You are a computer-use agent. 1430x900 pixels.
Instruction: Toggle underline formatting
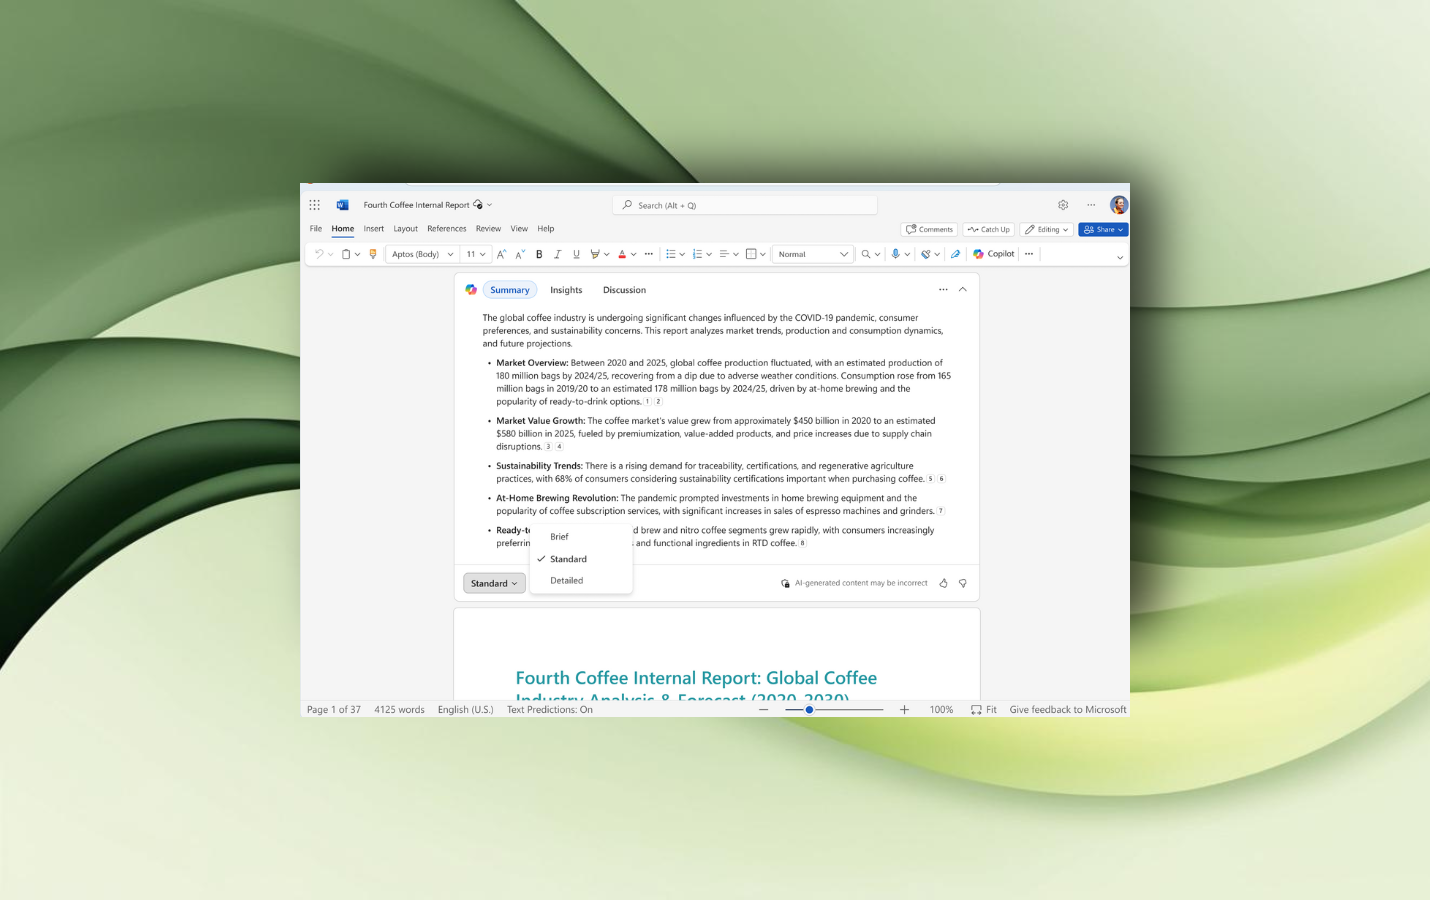tap(576, 254)
